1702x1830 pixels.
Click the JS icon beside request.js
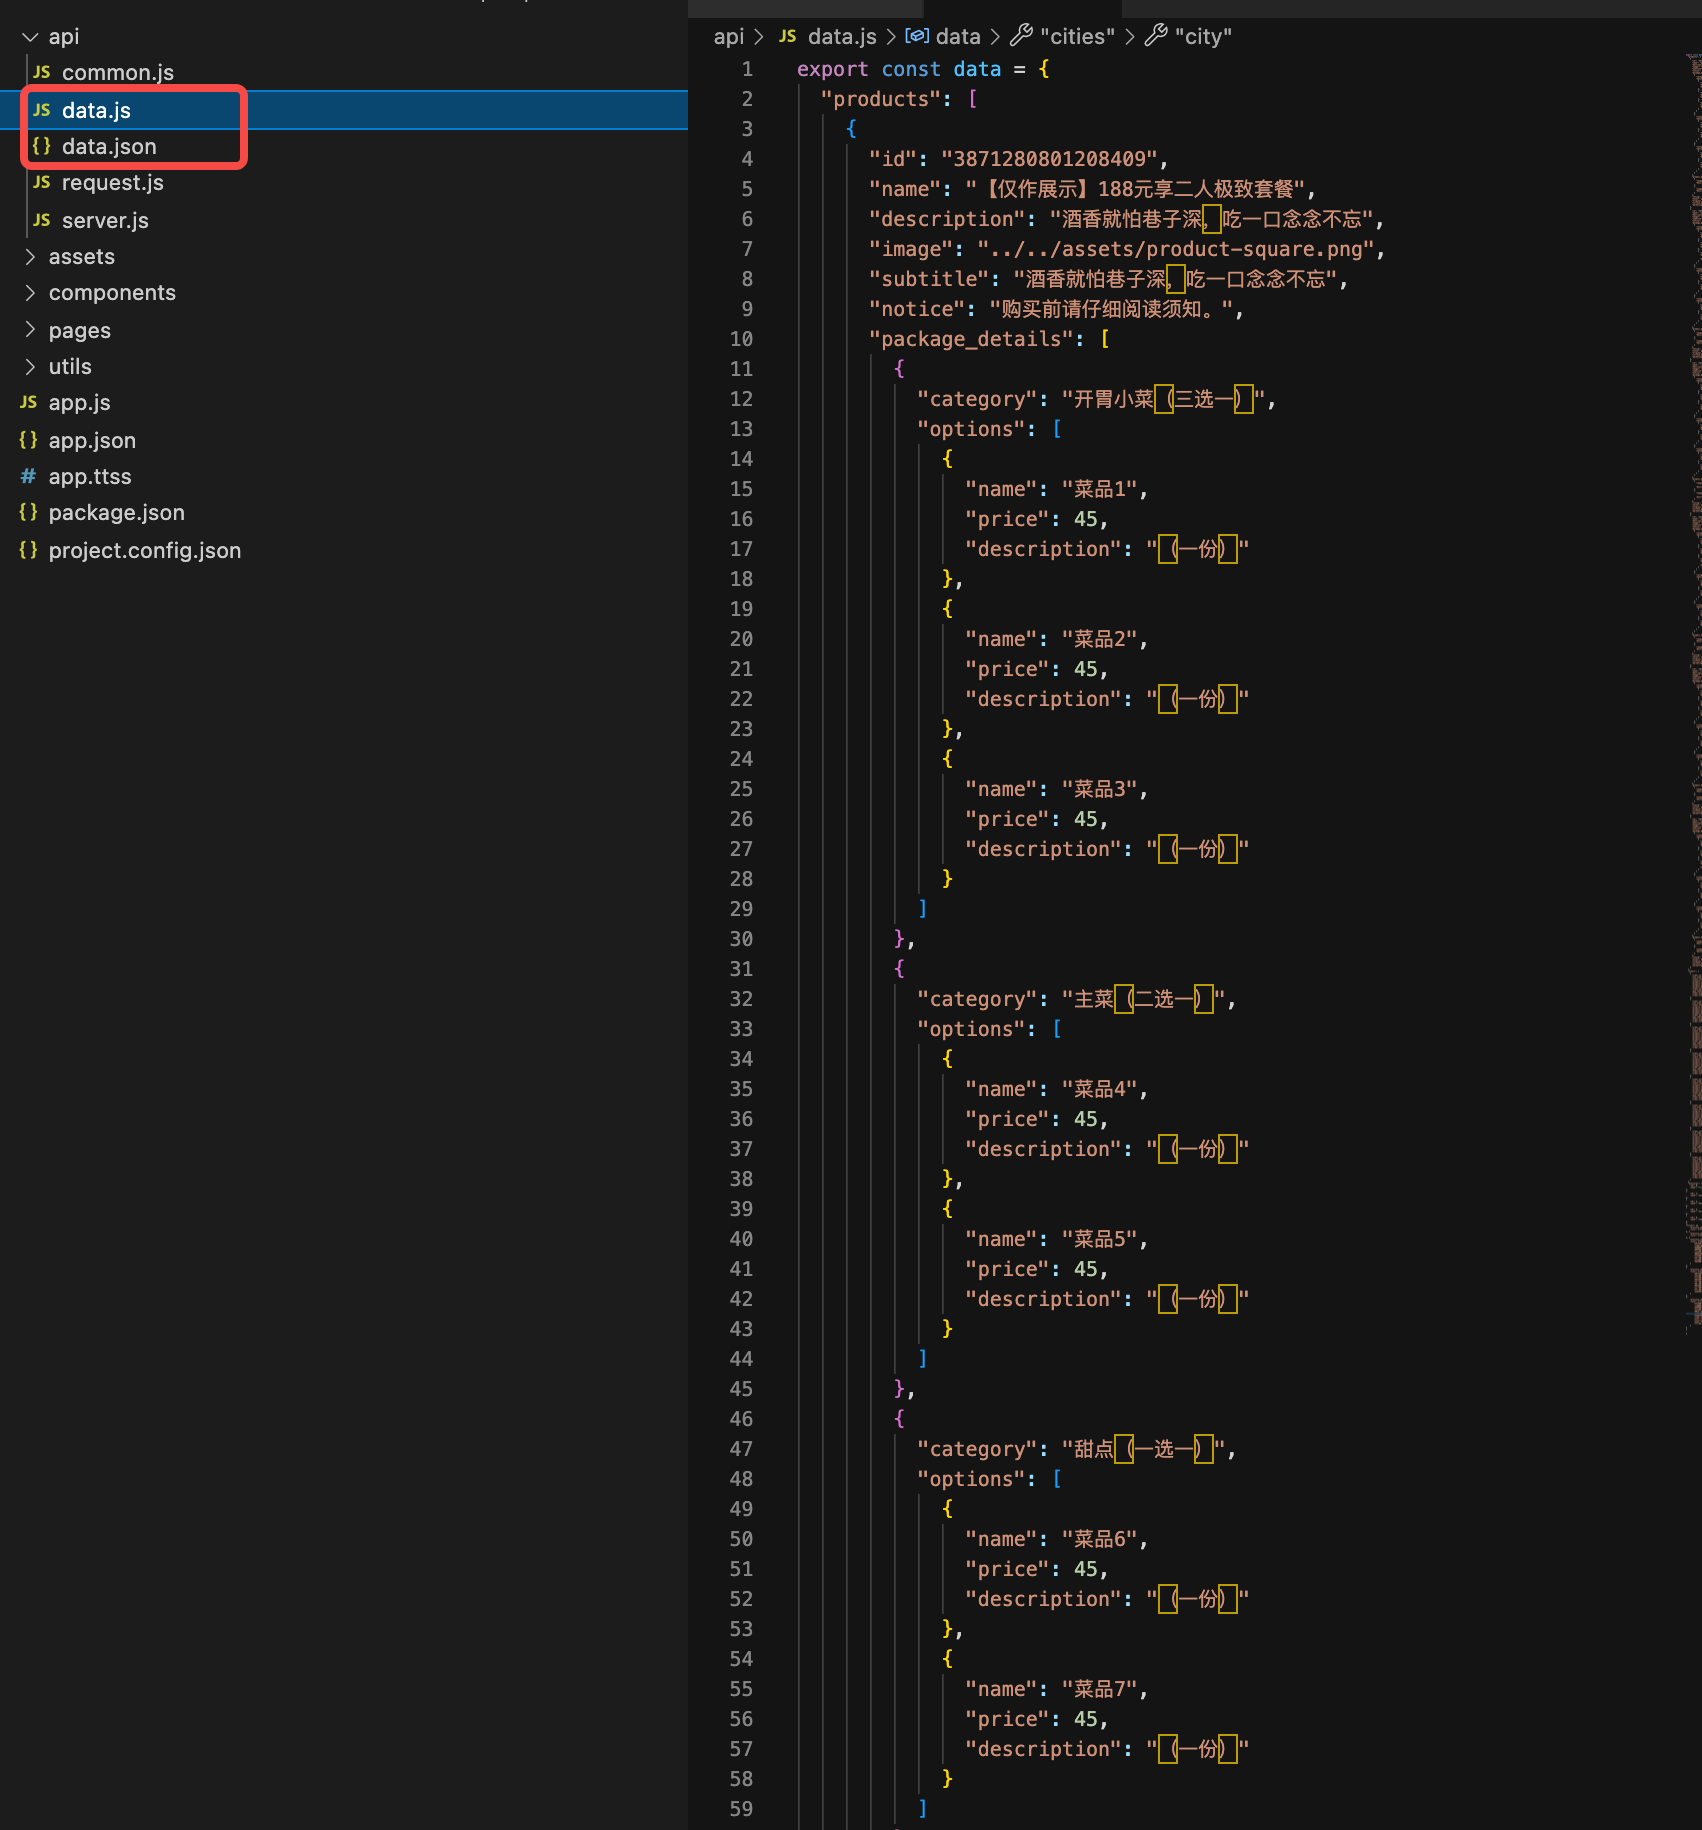tap(41, 183)
